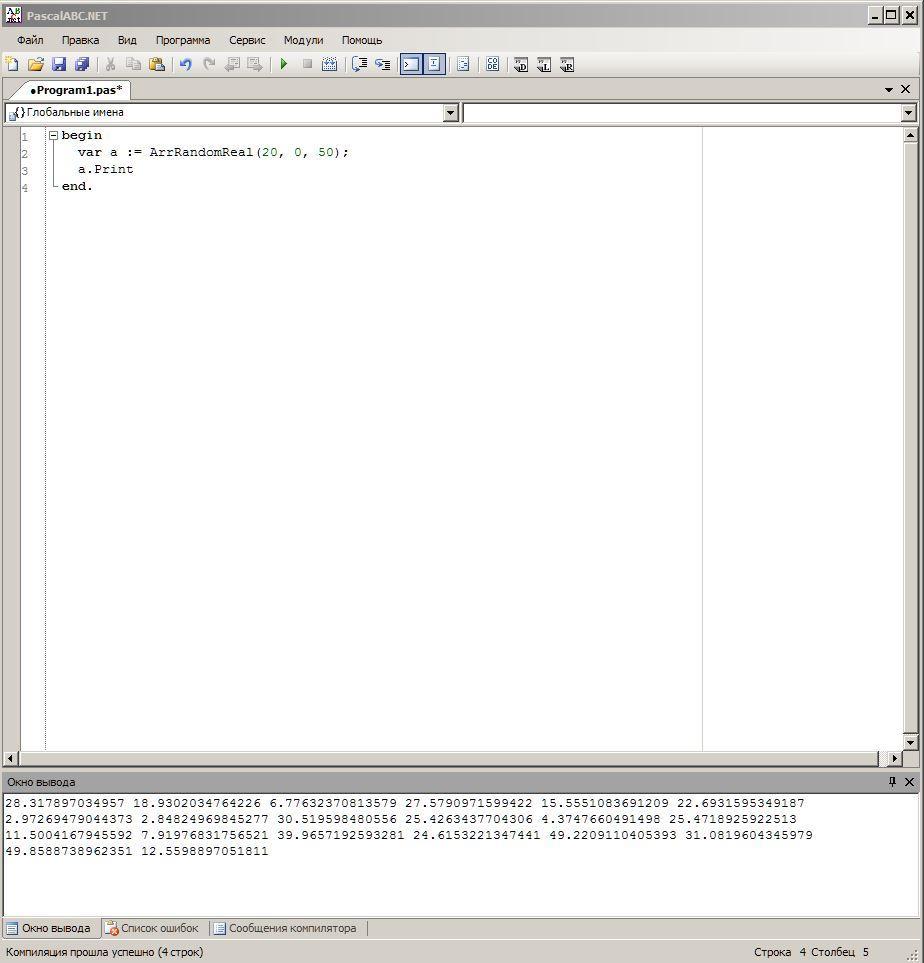Stop the running program
Screen dimensions: 924x963
[307, 64]
